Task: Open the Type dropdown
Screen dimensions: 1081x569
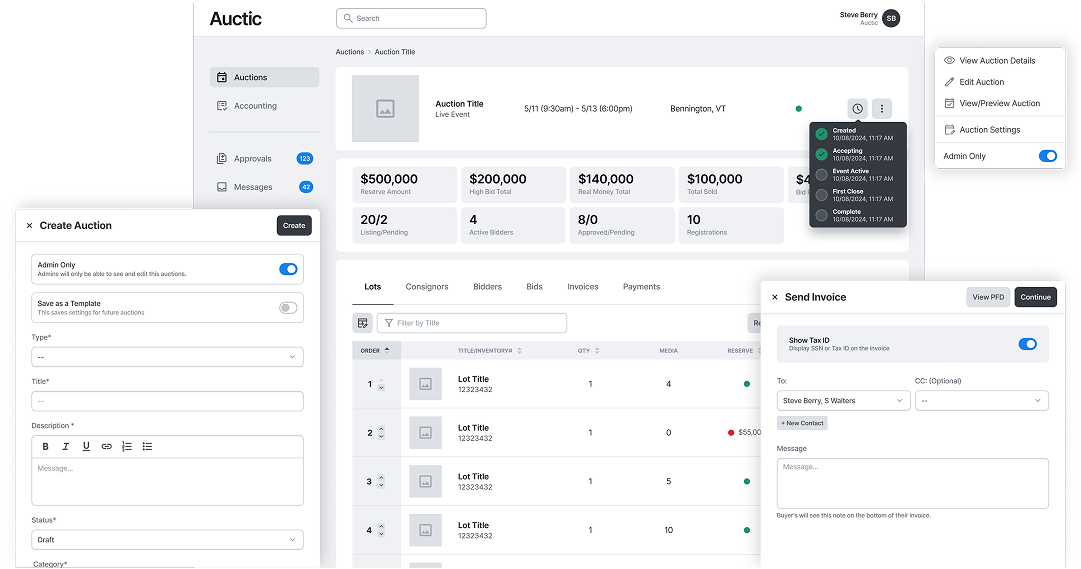Action: pyautogui.click(x=167, y=356)
